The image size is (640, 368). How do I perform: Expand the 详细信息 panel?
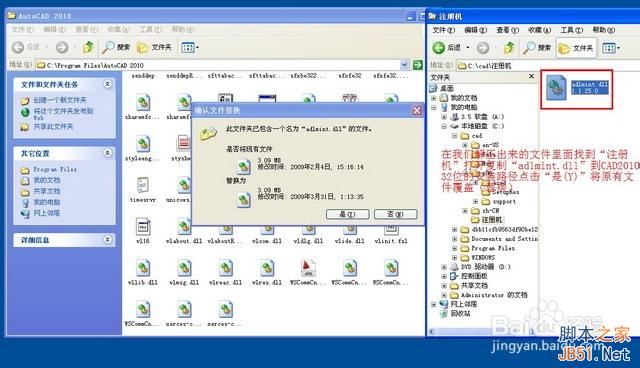[107, 239]
